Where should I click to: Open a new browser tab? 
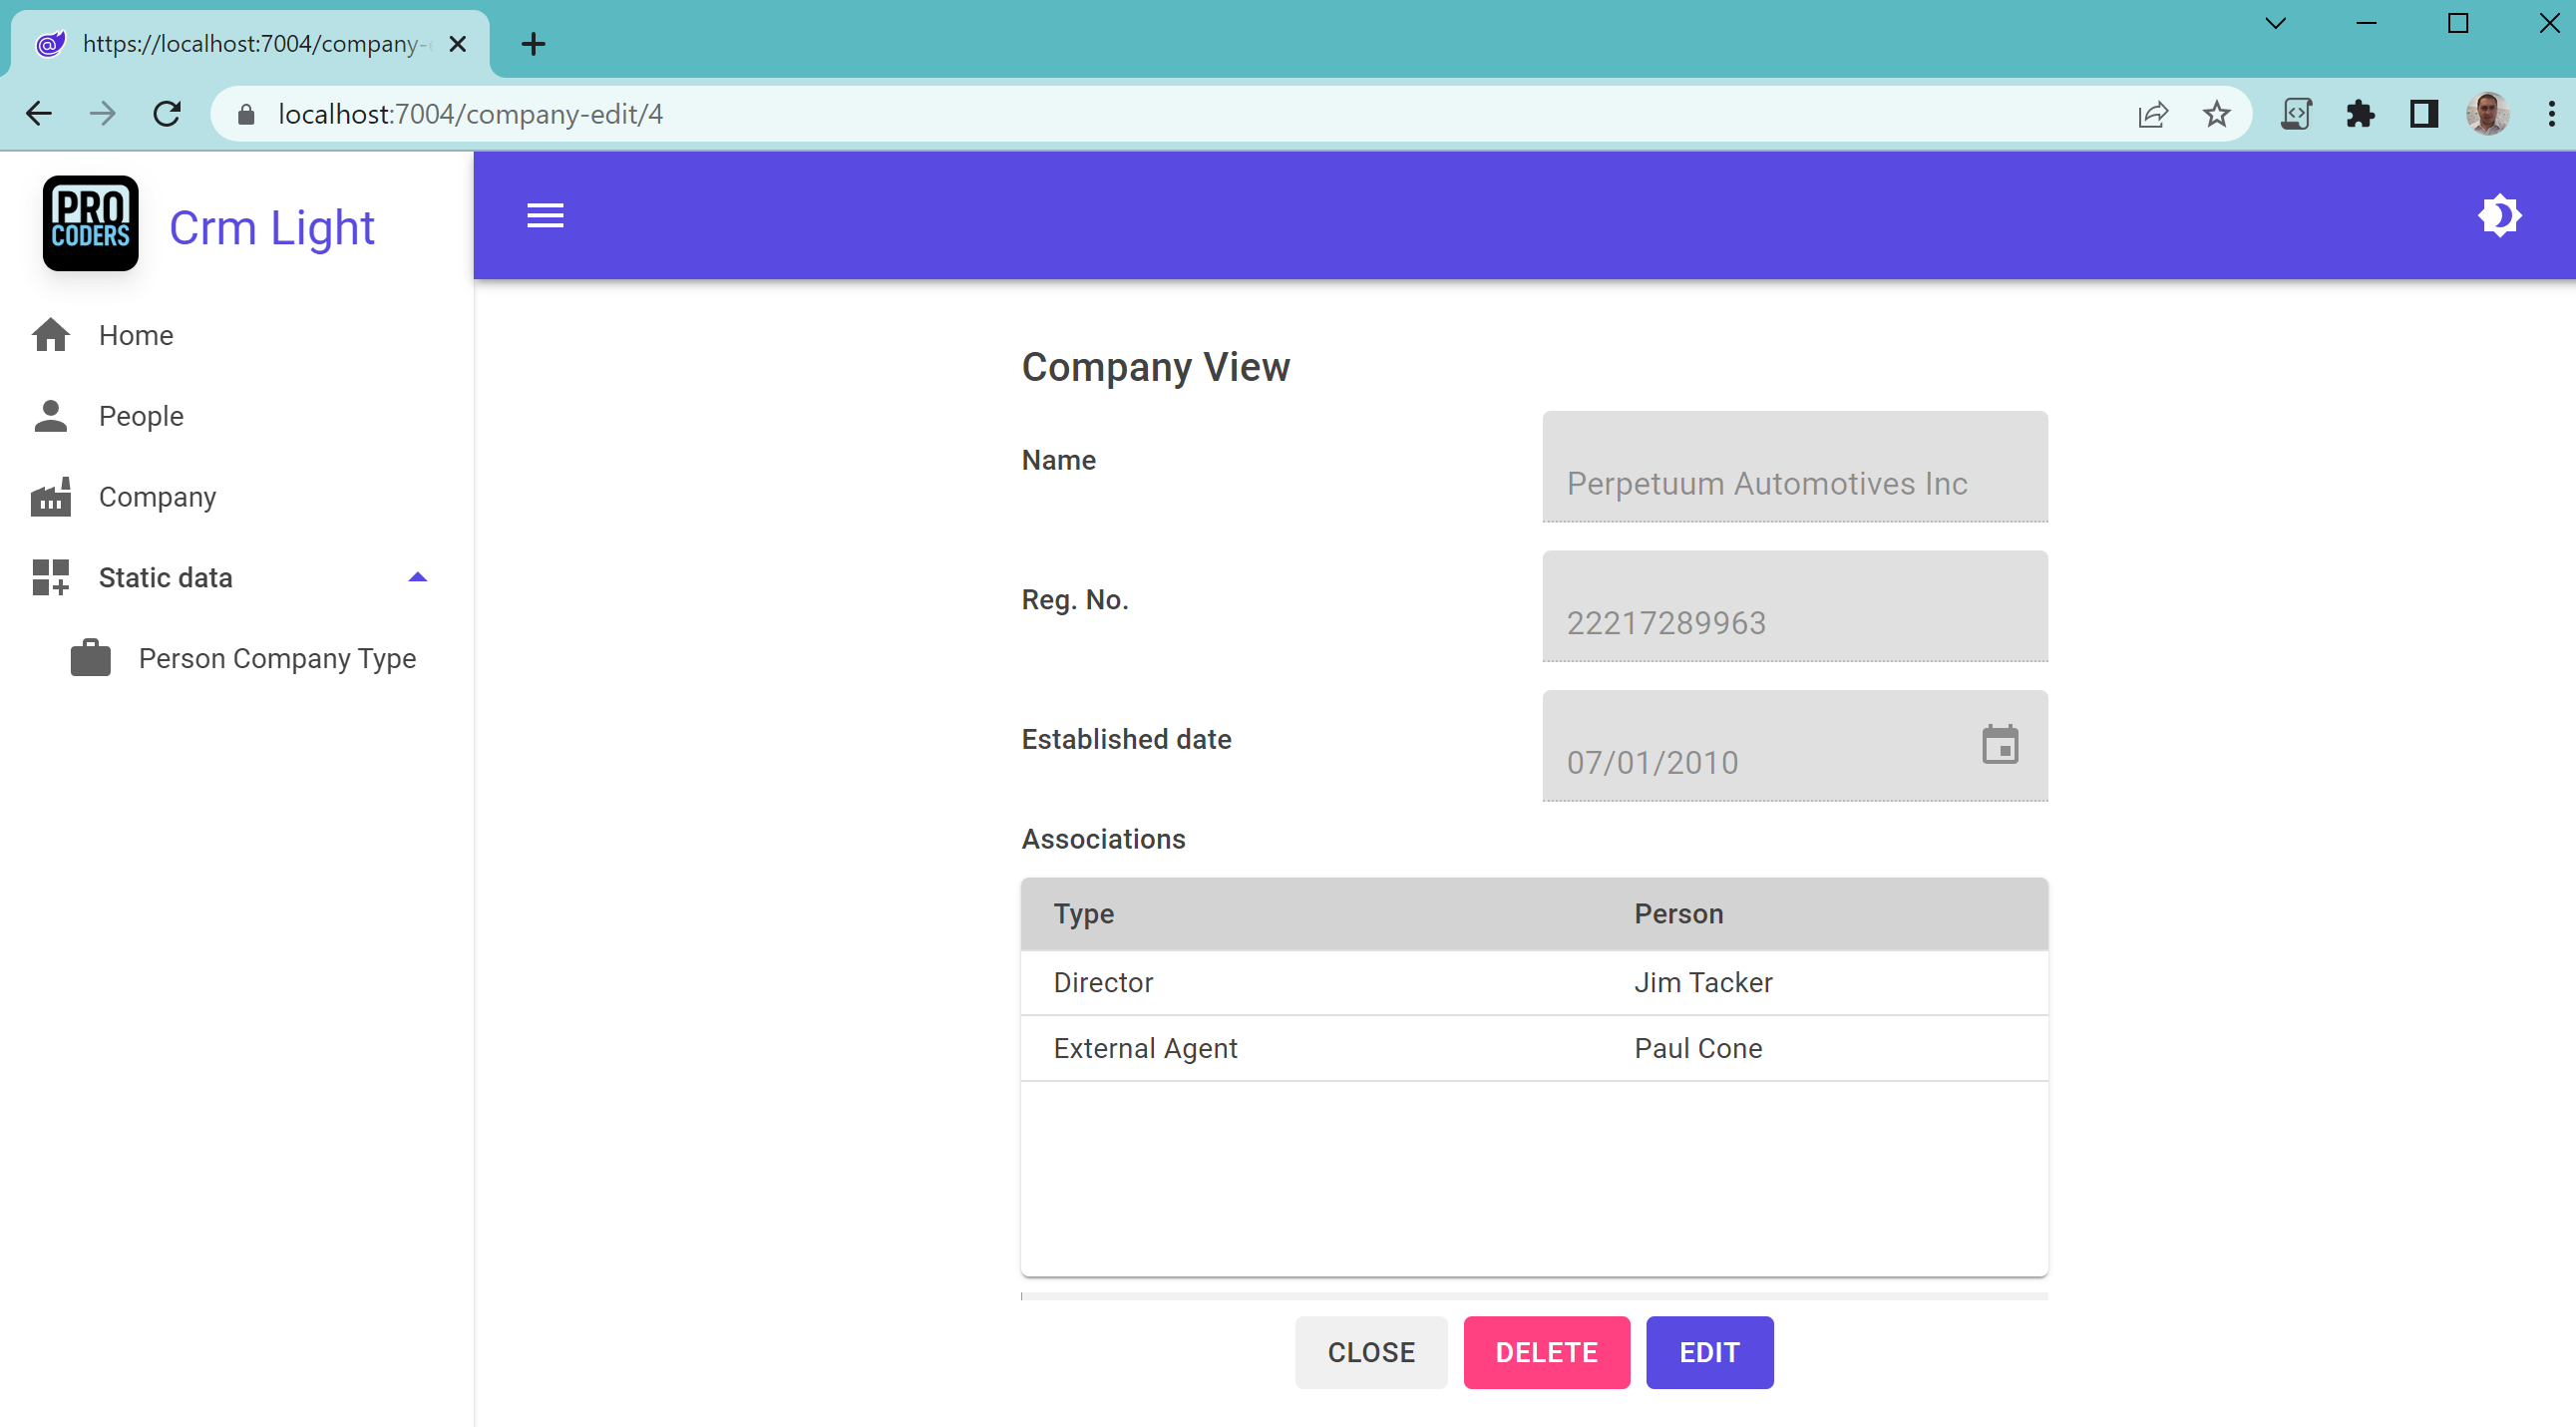534,43
